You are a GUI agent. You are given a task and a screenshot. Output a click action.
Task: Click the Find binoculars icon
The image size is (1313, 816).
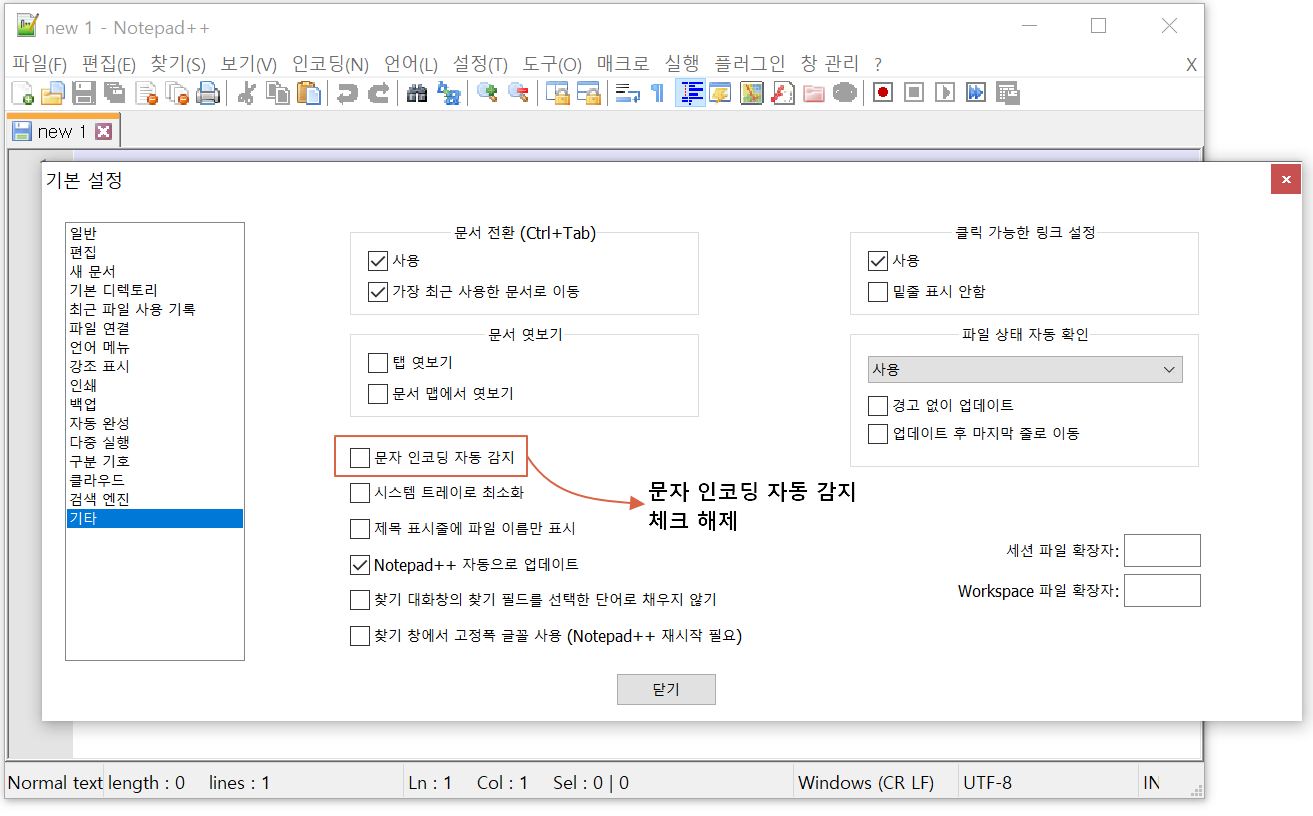pos(417,94)
